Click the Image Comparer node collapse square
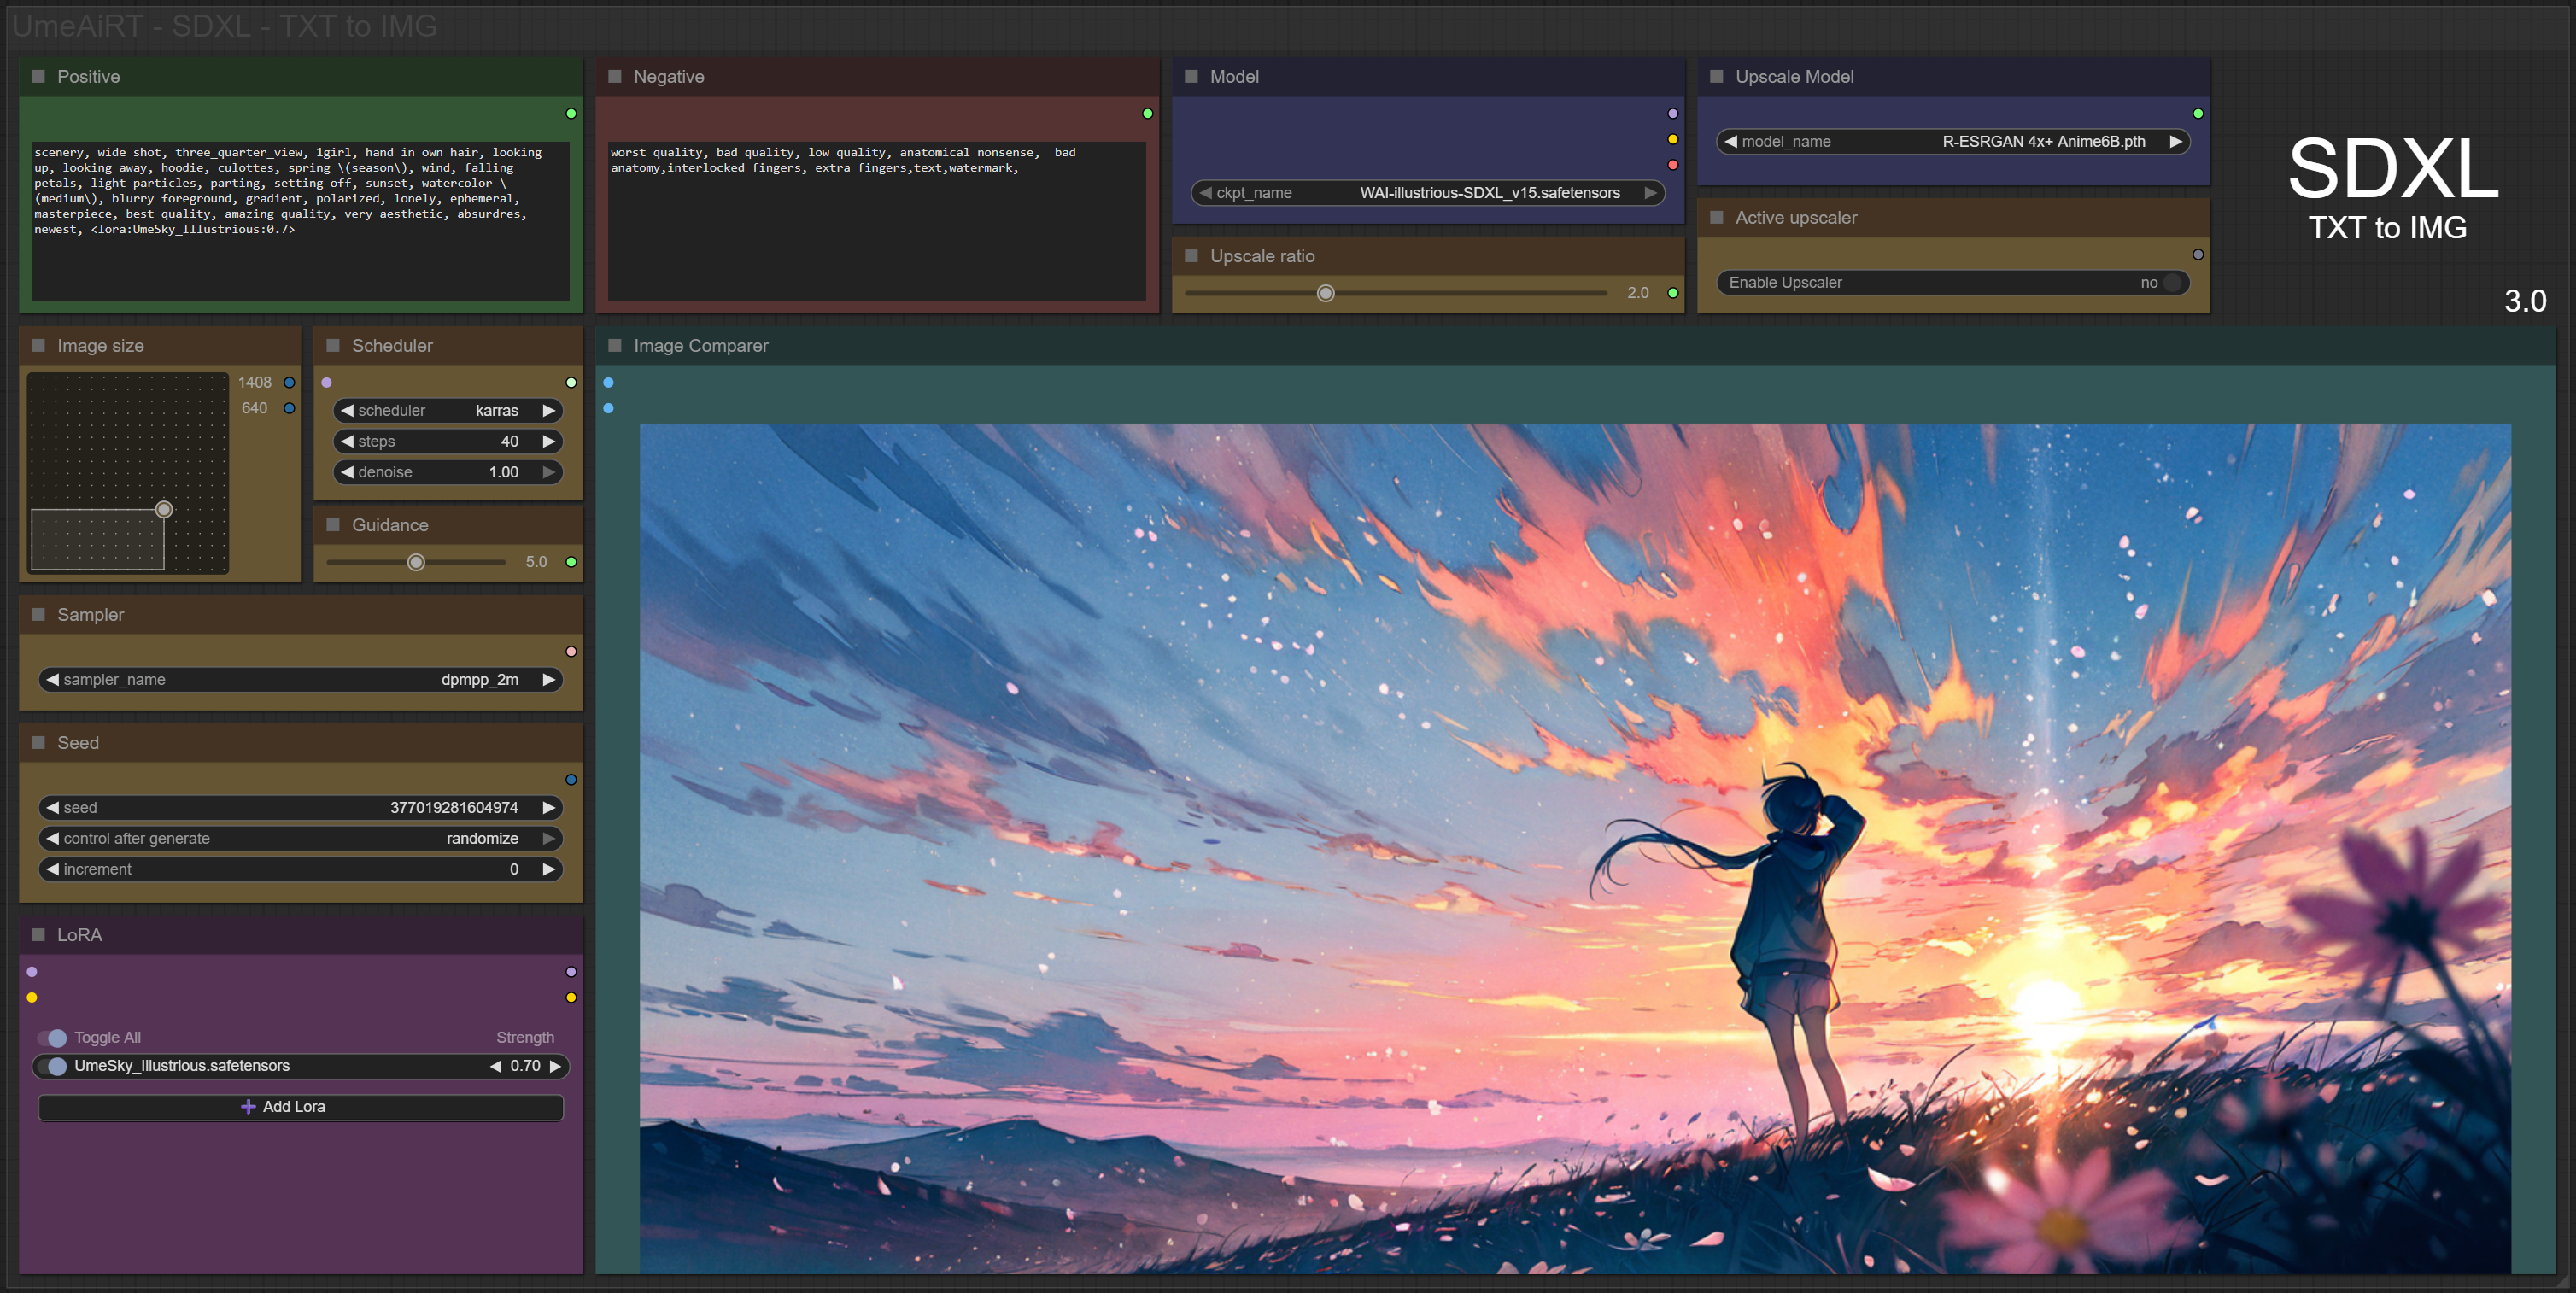Viewport: 2576px width, 1293px height. coord(614,345)
